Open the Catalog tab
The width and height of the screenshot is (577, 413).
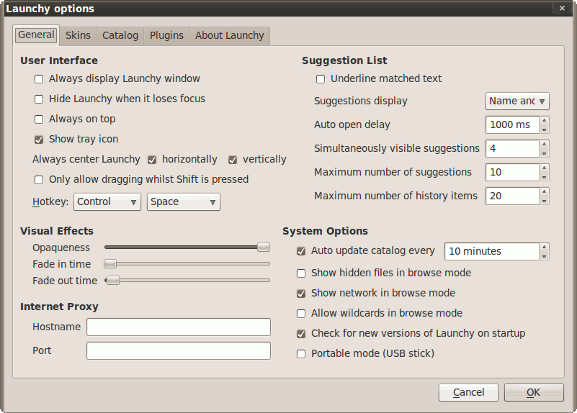click(120, 35)
